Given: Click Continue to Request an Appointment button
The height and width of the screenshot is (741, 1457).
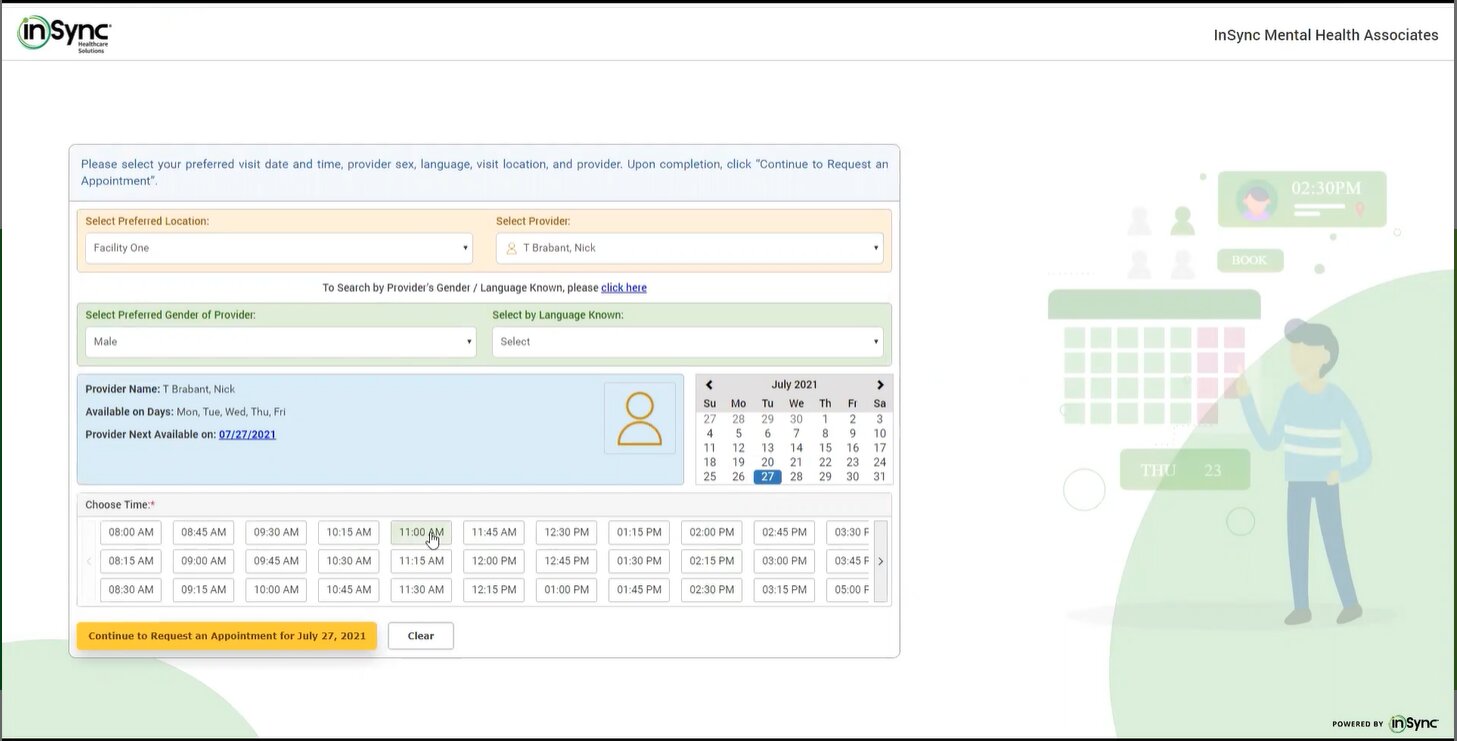Looking at the screenshot, I should (227, 636).
